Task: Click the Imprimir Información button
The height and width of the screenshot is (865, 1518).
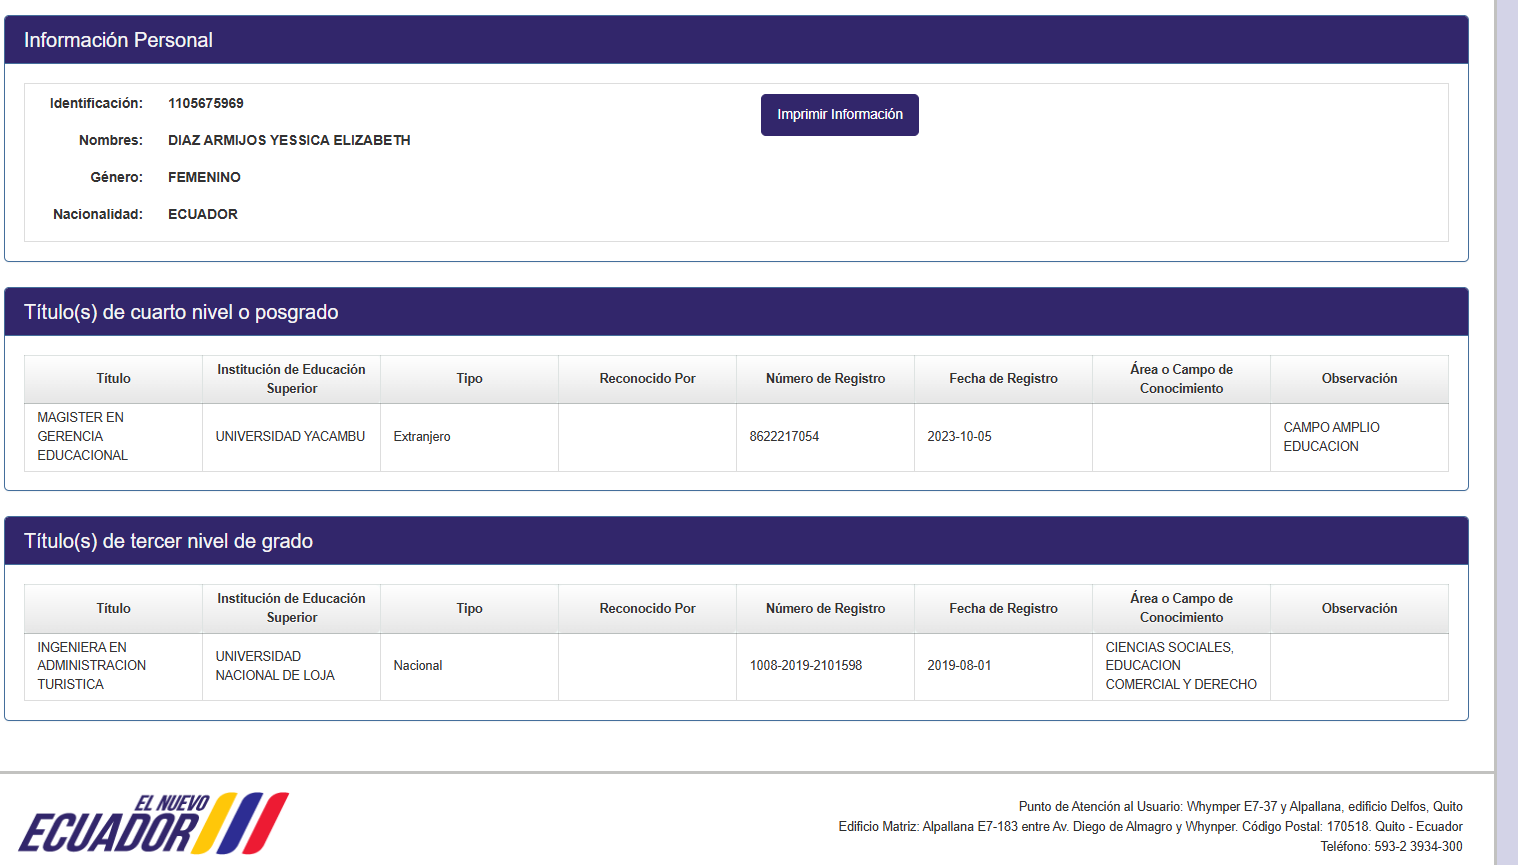Action: pyautogui.click(x=839, y=115)
